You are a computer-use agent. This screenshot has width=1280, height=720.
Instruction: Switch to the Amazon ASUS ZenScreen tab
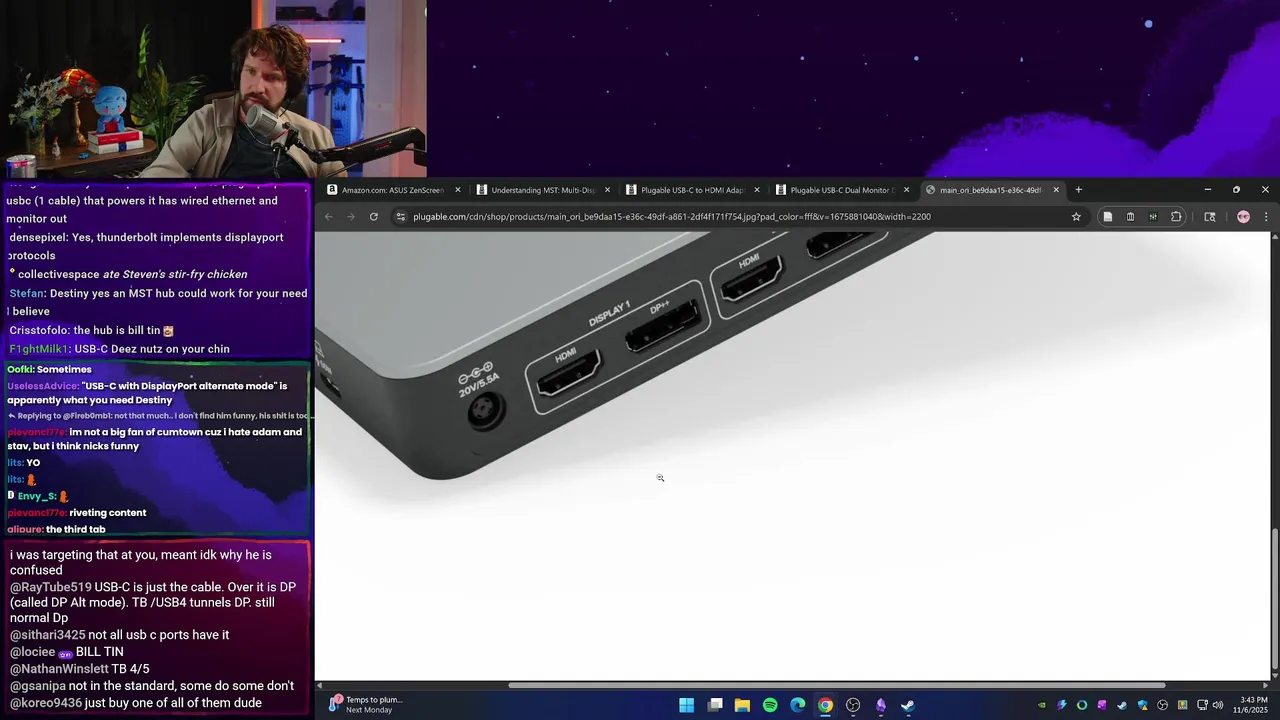pos(393,190)
